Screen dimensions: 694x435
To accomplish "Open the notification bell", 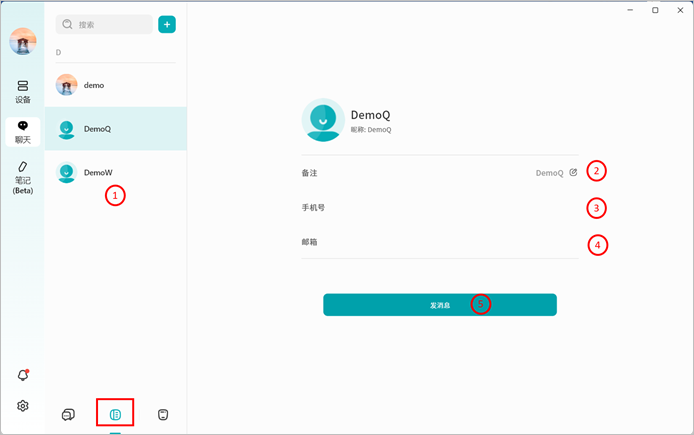I will pyautogui.click(x=22, y=375).
